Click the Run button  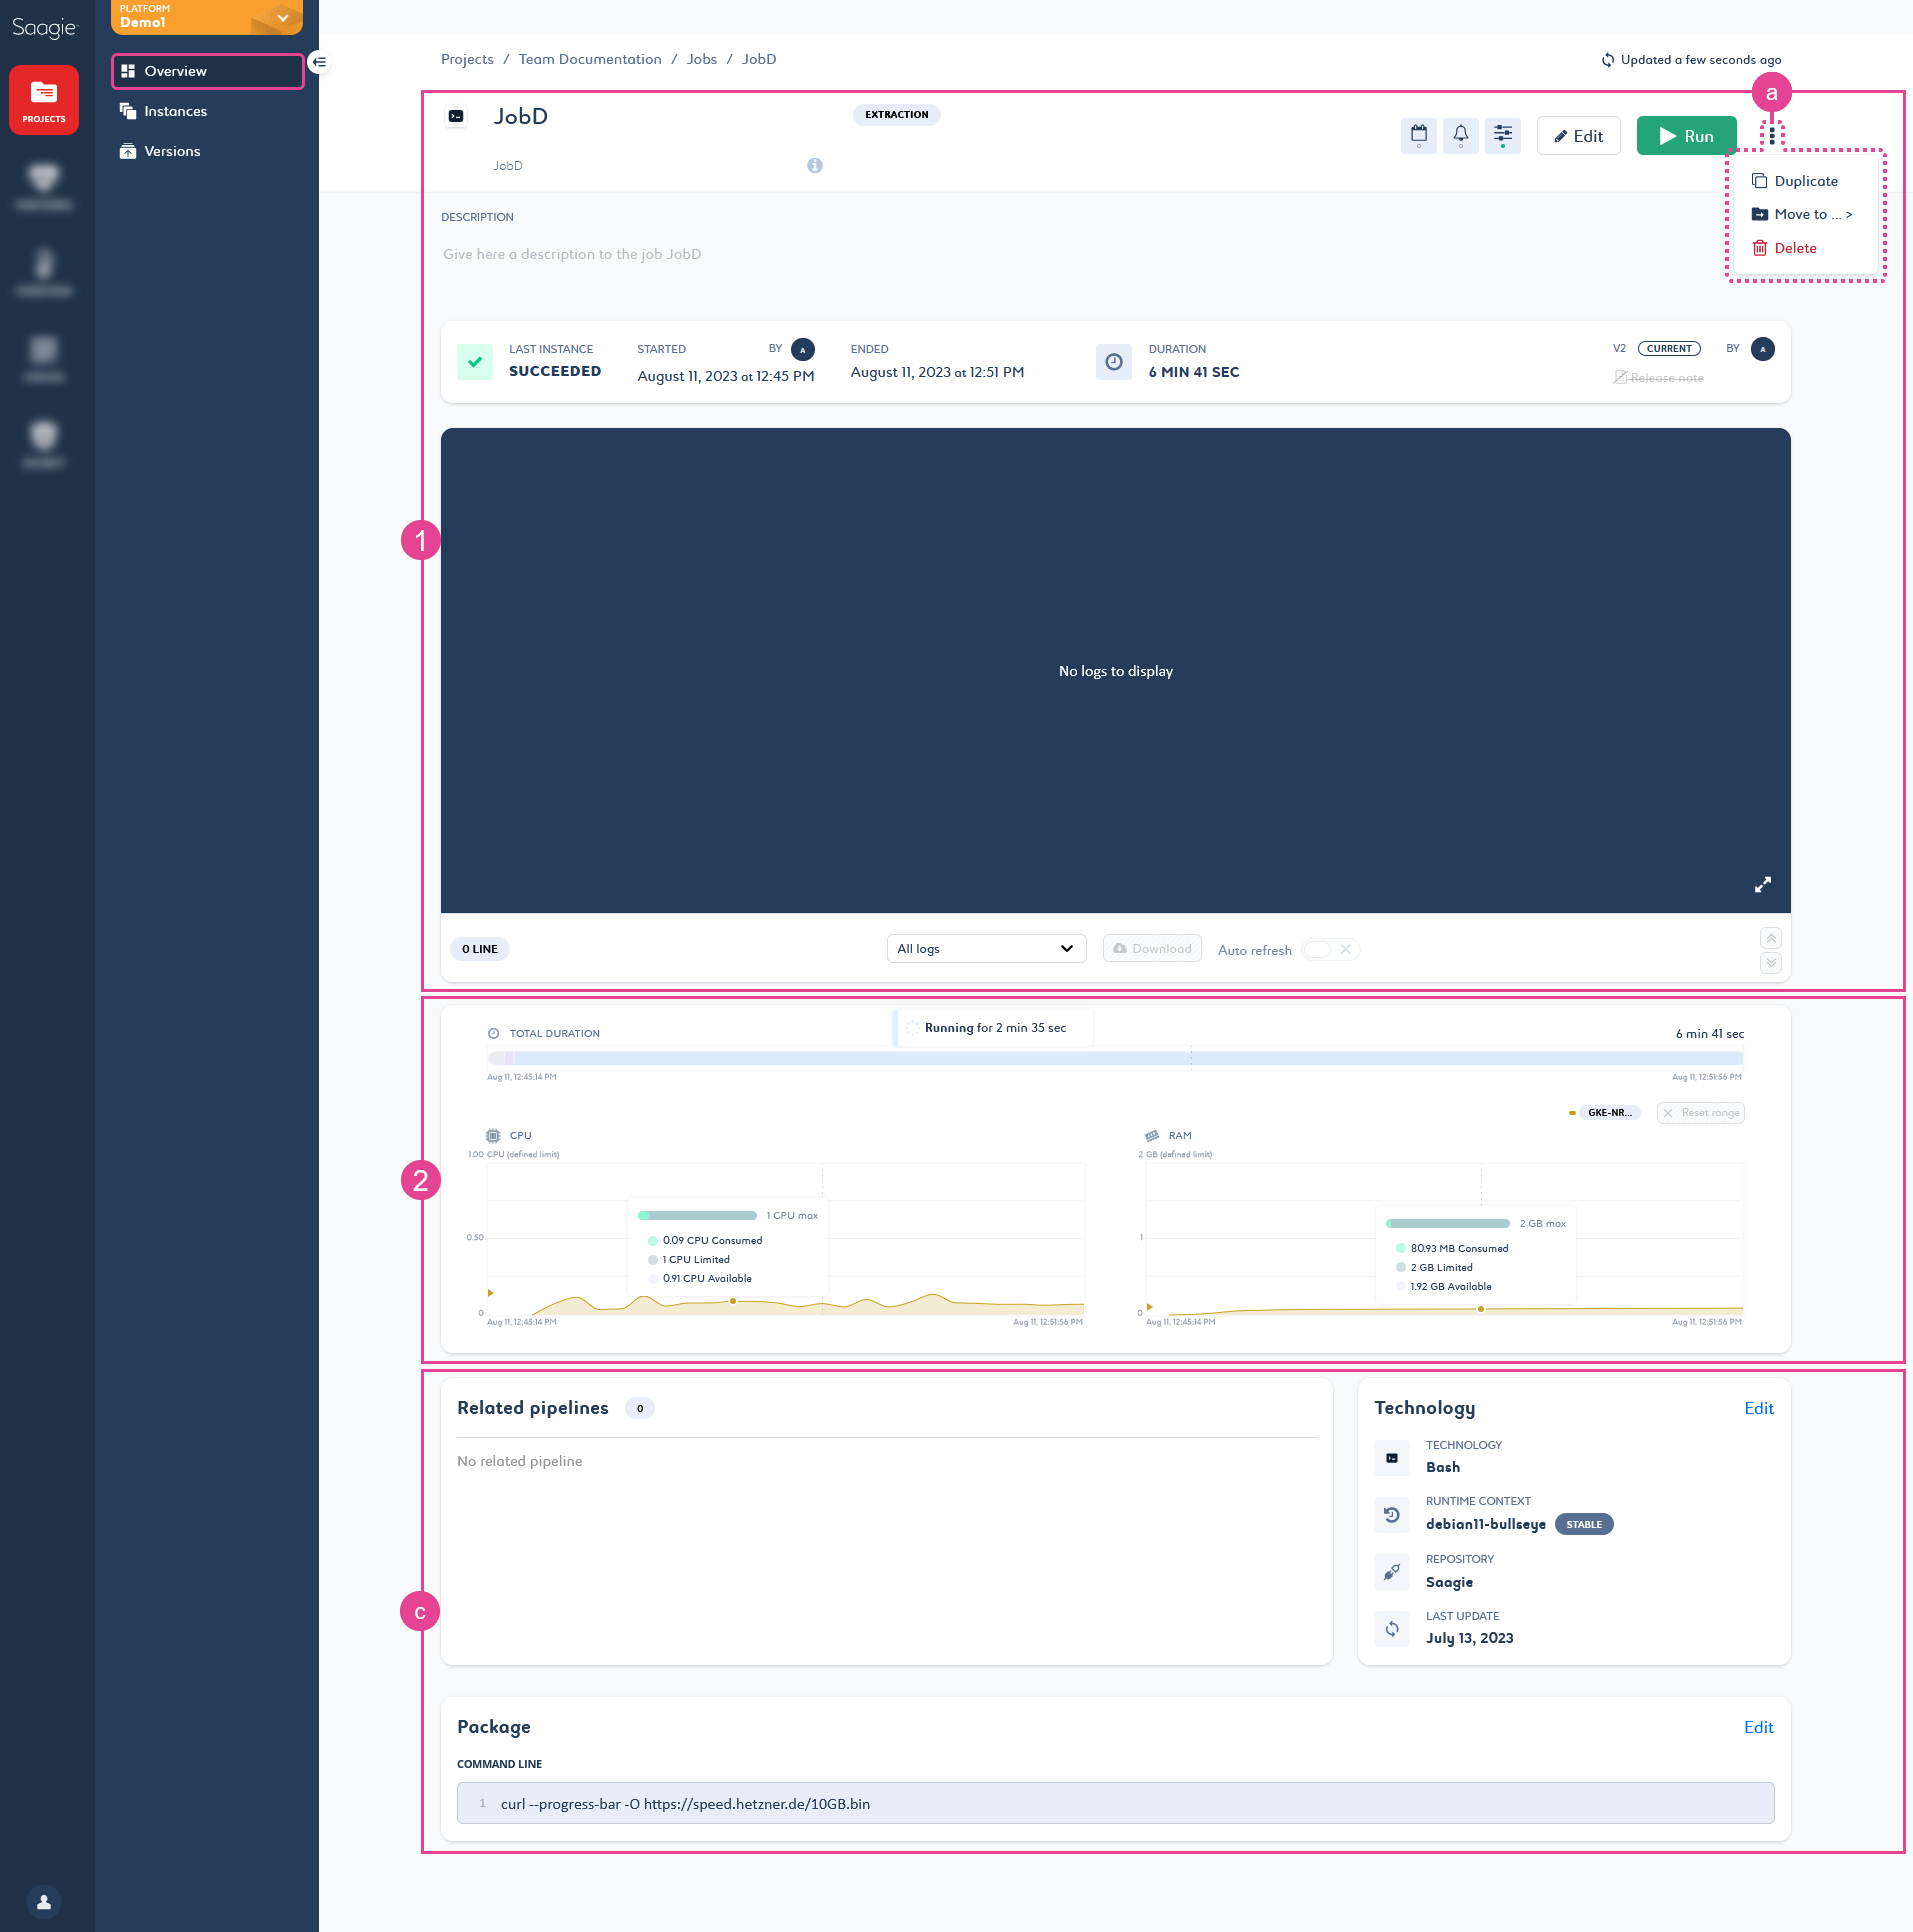[1686, 136]
